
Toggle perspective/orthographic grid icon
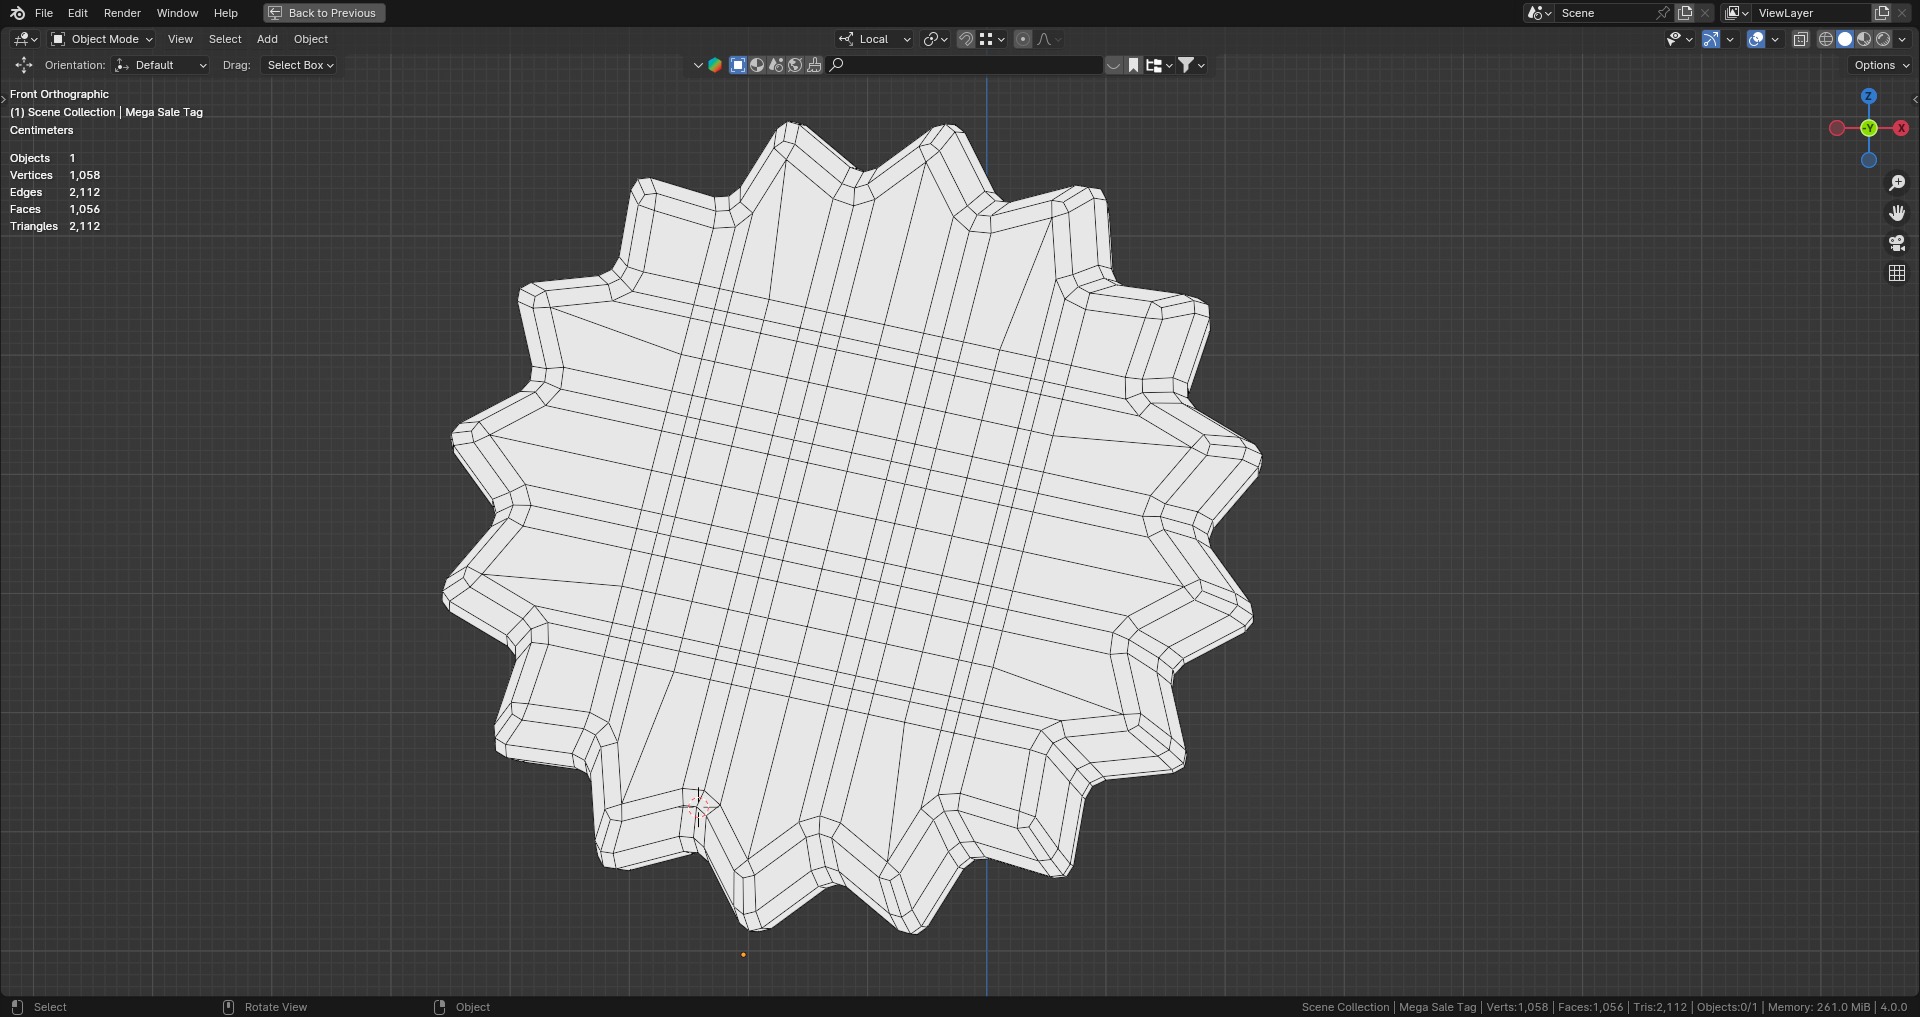(x=1897, y=273)
